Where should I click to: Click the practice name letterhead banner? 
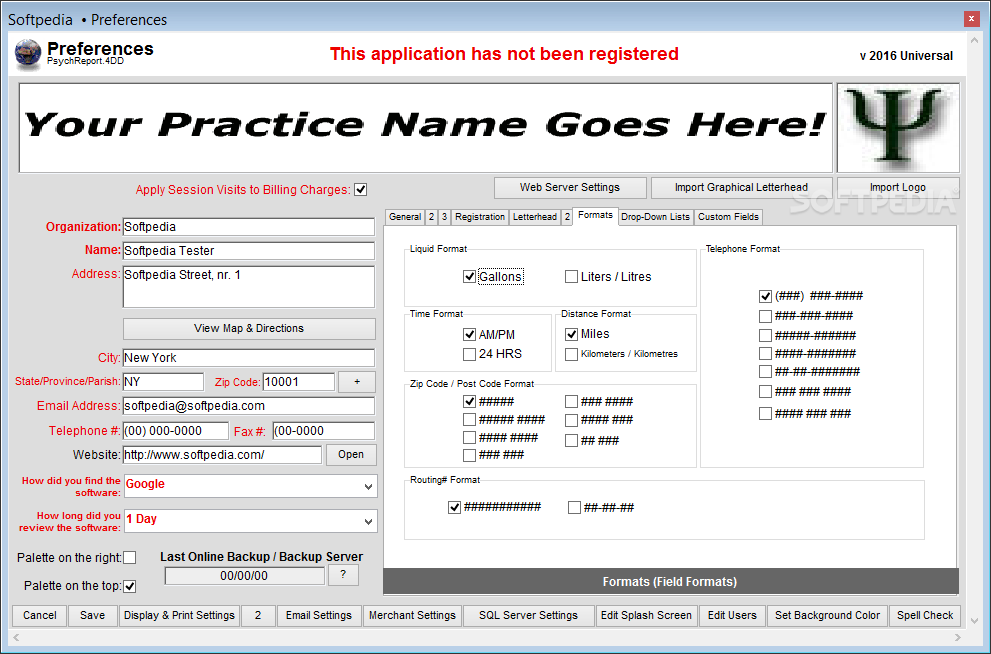tap(425, 128)
